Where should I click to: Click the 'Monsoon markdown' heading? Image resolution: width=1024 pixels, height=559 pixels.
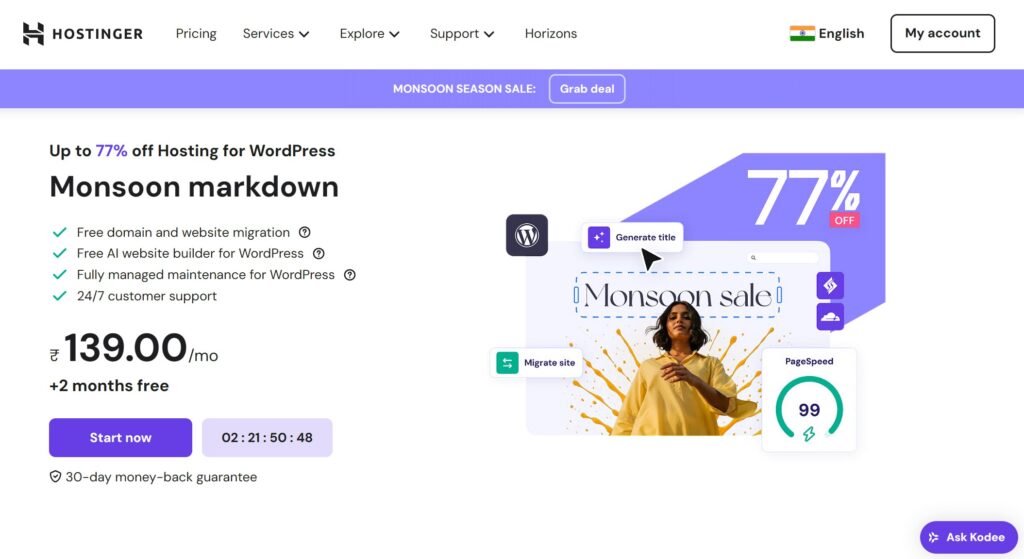[194, 187]
